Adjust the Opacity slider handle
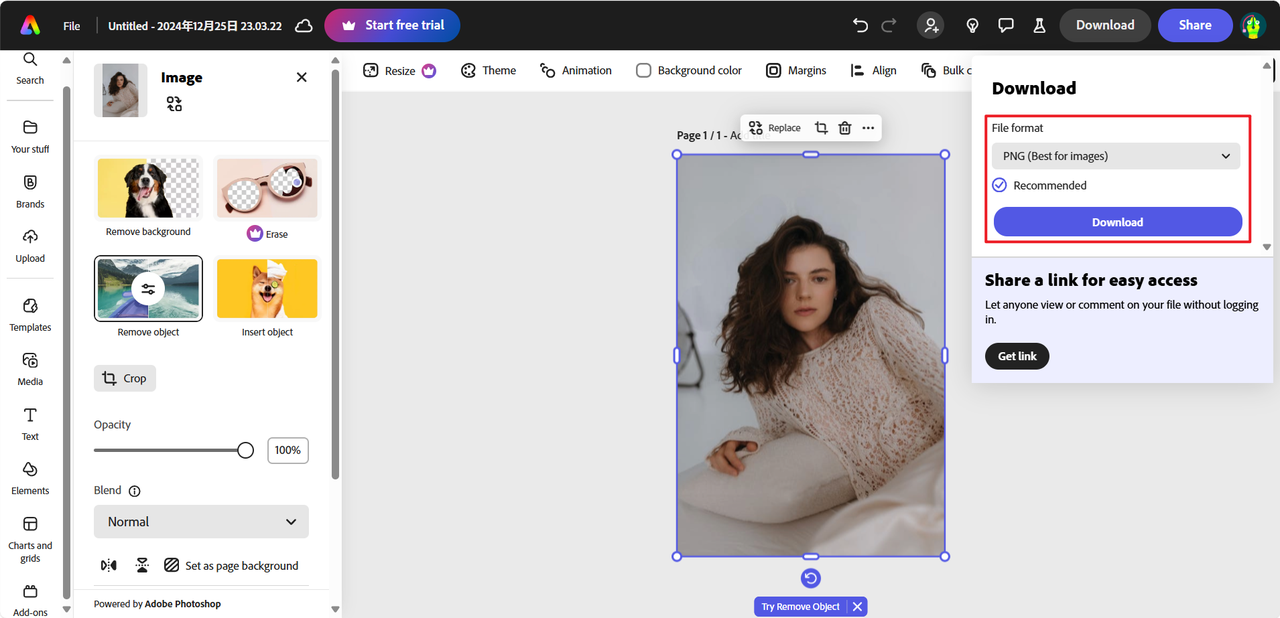This screenshot has width=1280, height=618. 245,450
